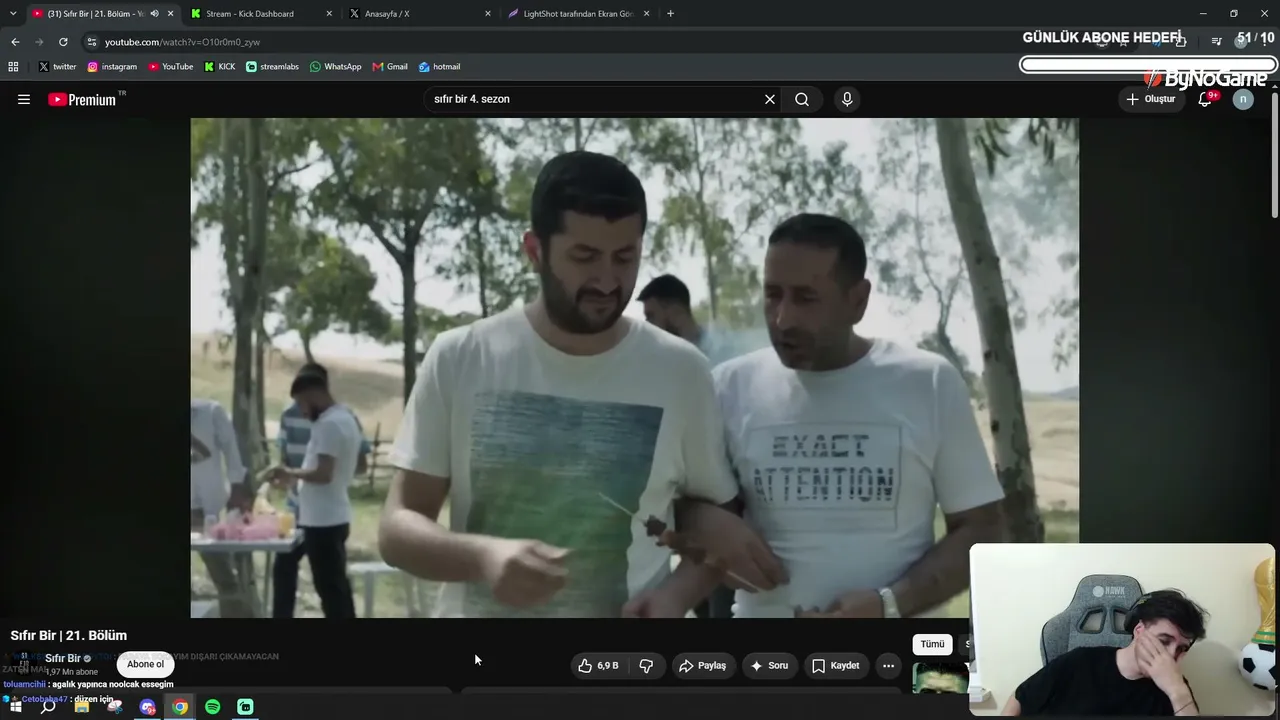The width and height of the screenshot is (1280, 720).
Task: Close the Kick Dashboard tab
Action: pyautogui.click(x=329, y=14)
